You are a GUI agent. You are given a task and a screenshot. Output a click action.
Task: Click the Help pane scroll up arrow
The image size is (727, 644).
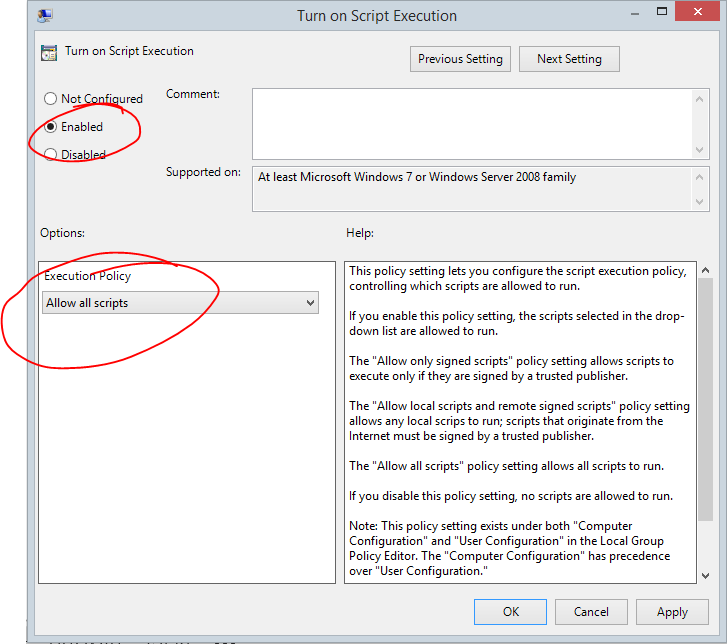click(705, 272)
